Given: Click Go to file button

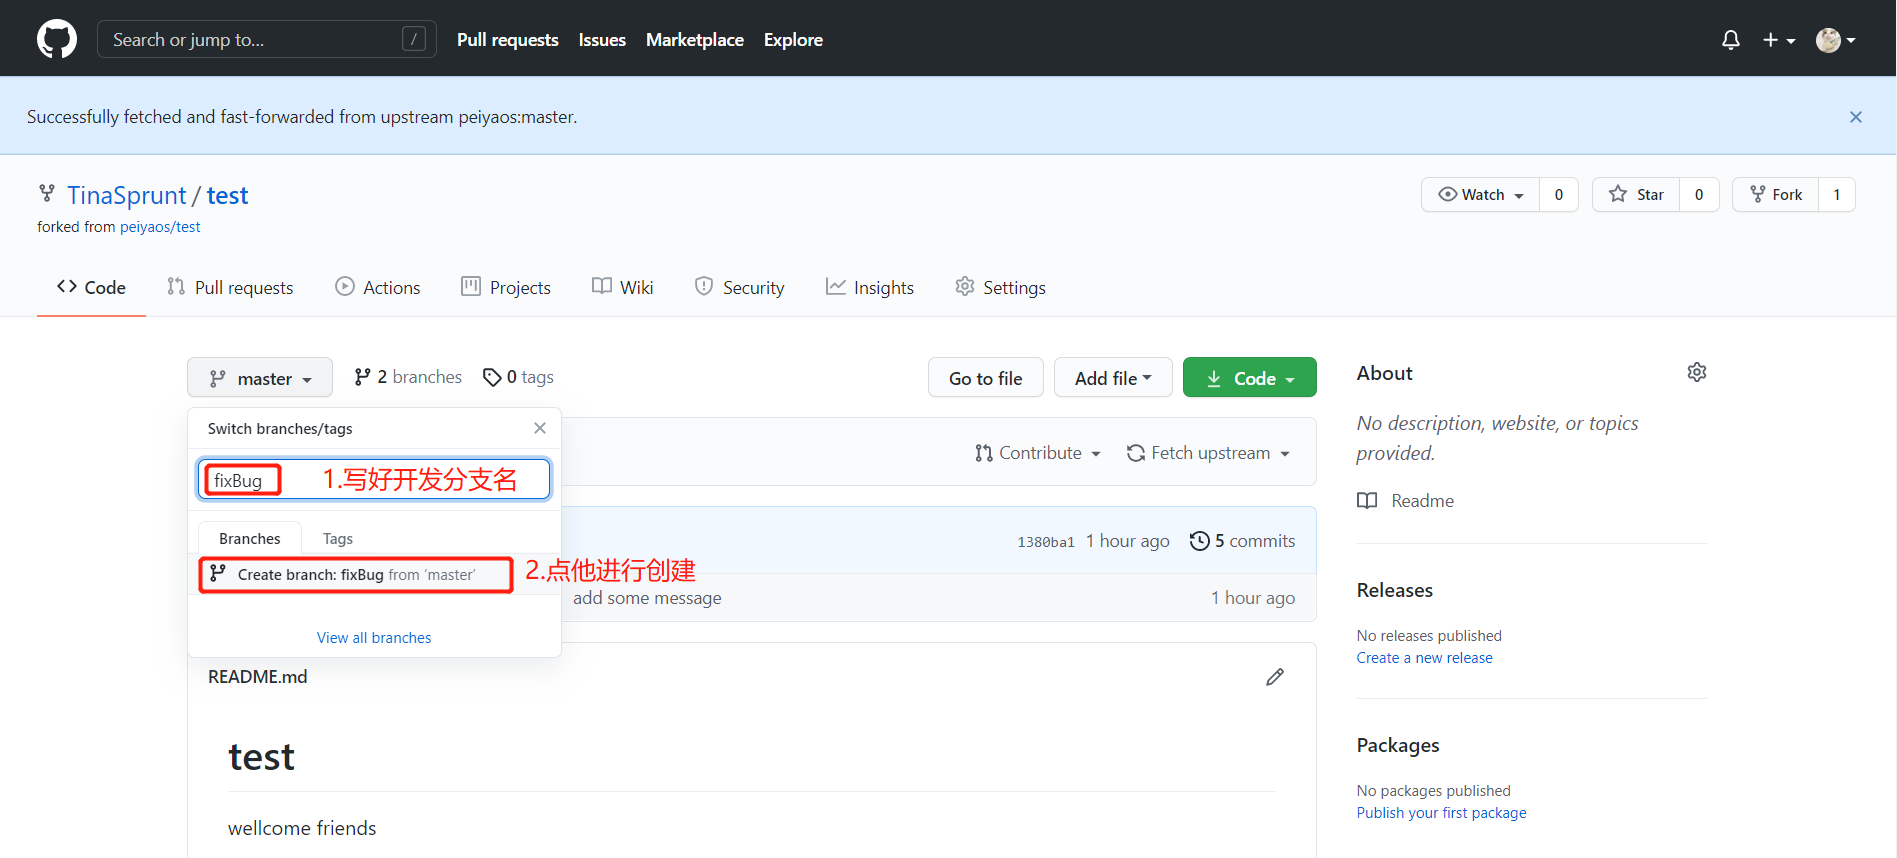Looking at the screenshot, I should click(986, 378).
